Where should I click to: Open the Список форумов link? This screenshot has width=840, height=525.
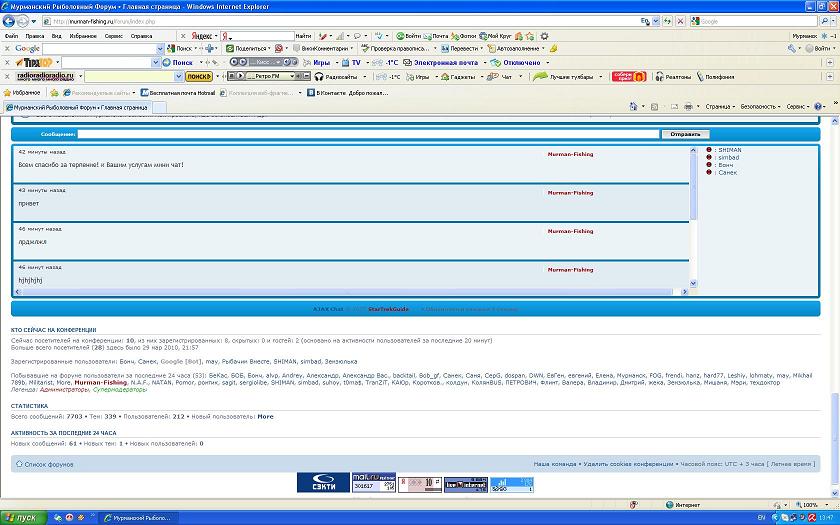pyautogui.click(x=48, y=464)
